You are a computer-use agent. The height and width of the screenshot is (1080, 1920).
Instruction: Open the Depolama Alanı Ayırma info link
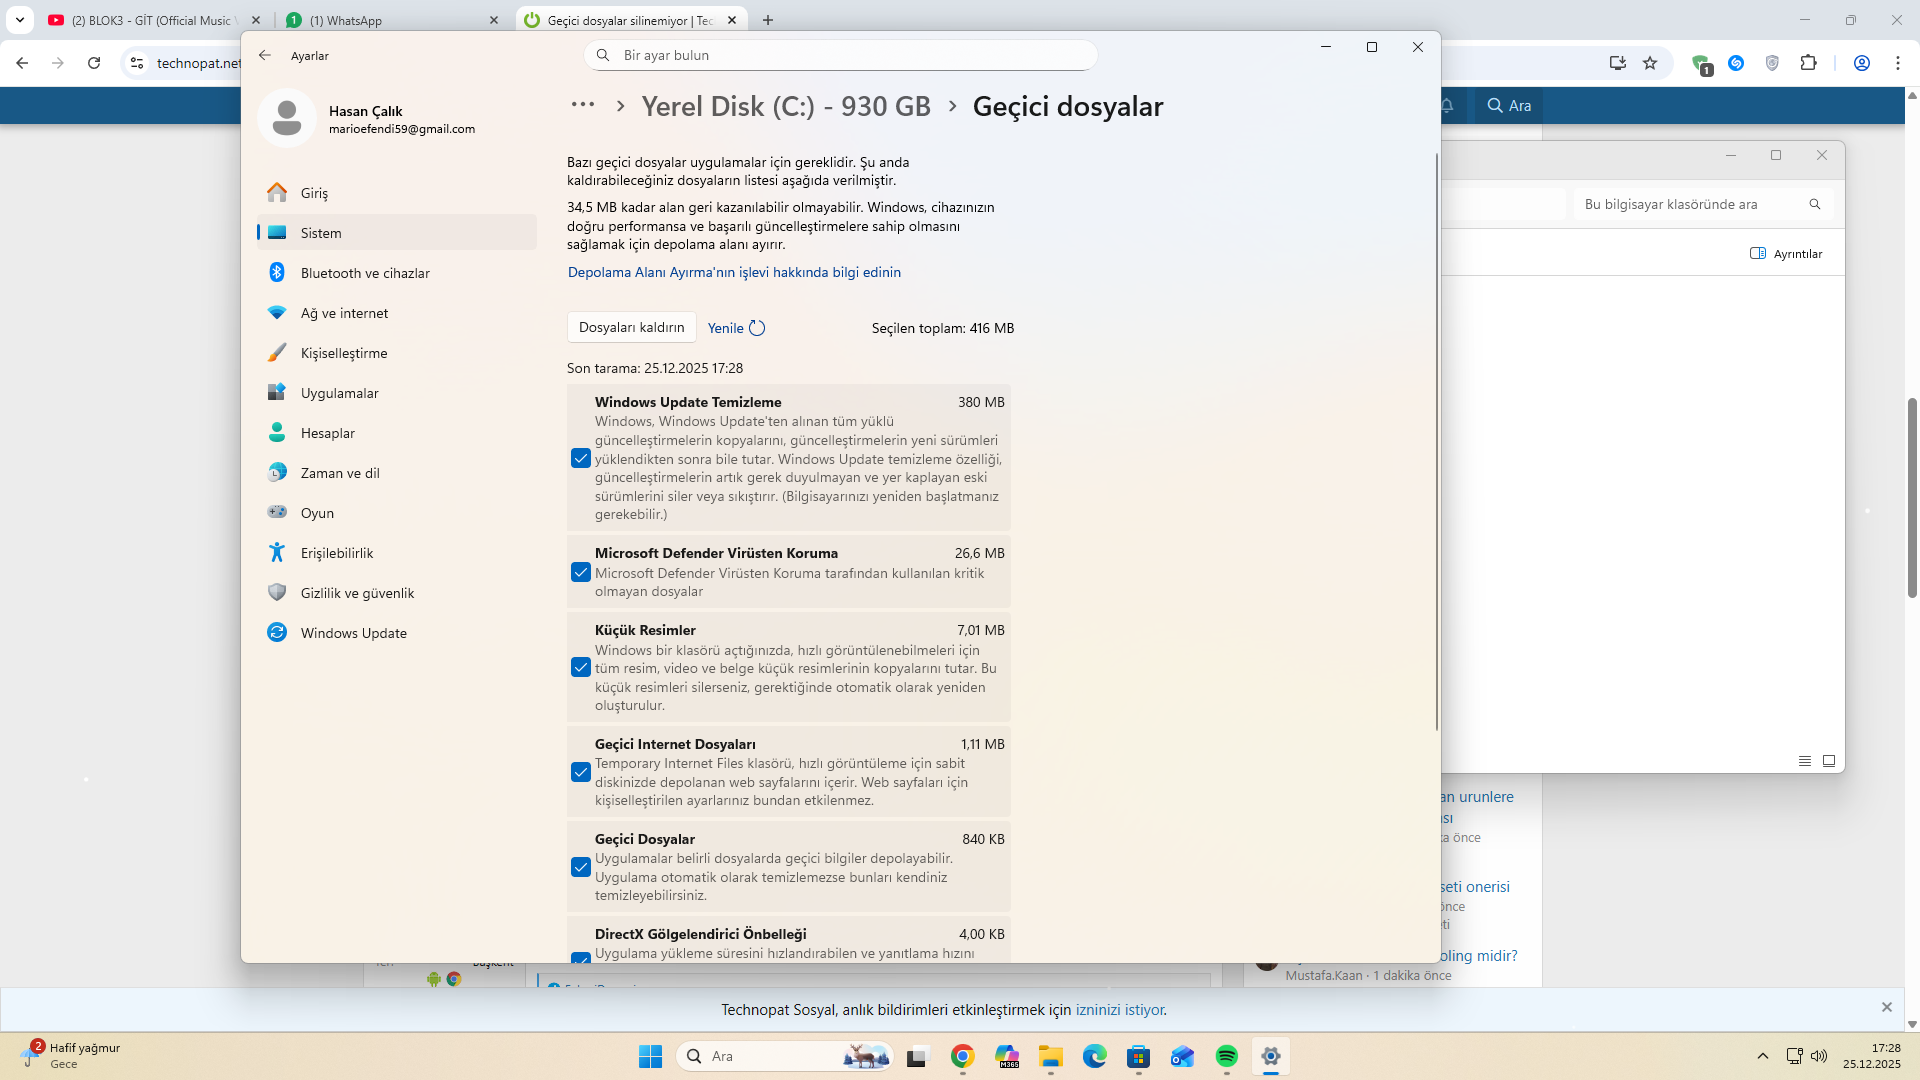click(x=734, y=272)
